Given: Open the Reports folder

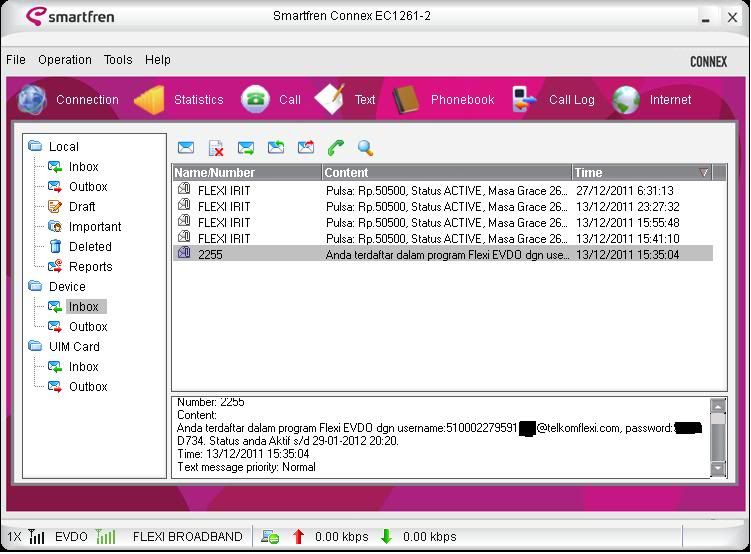Looking at the screenshot, I should click(91, 267).
